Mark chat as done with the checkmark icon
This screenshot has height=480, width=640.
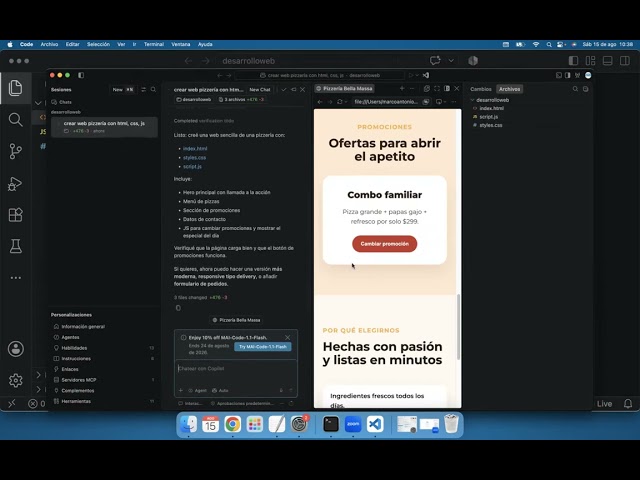(x=284, y=89)
